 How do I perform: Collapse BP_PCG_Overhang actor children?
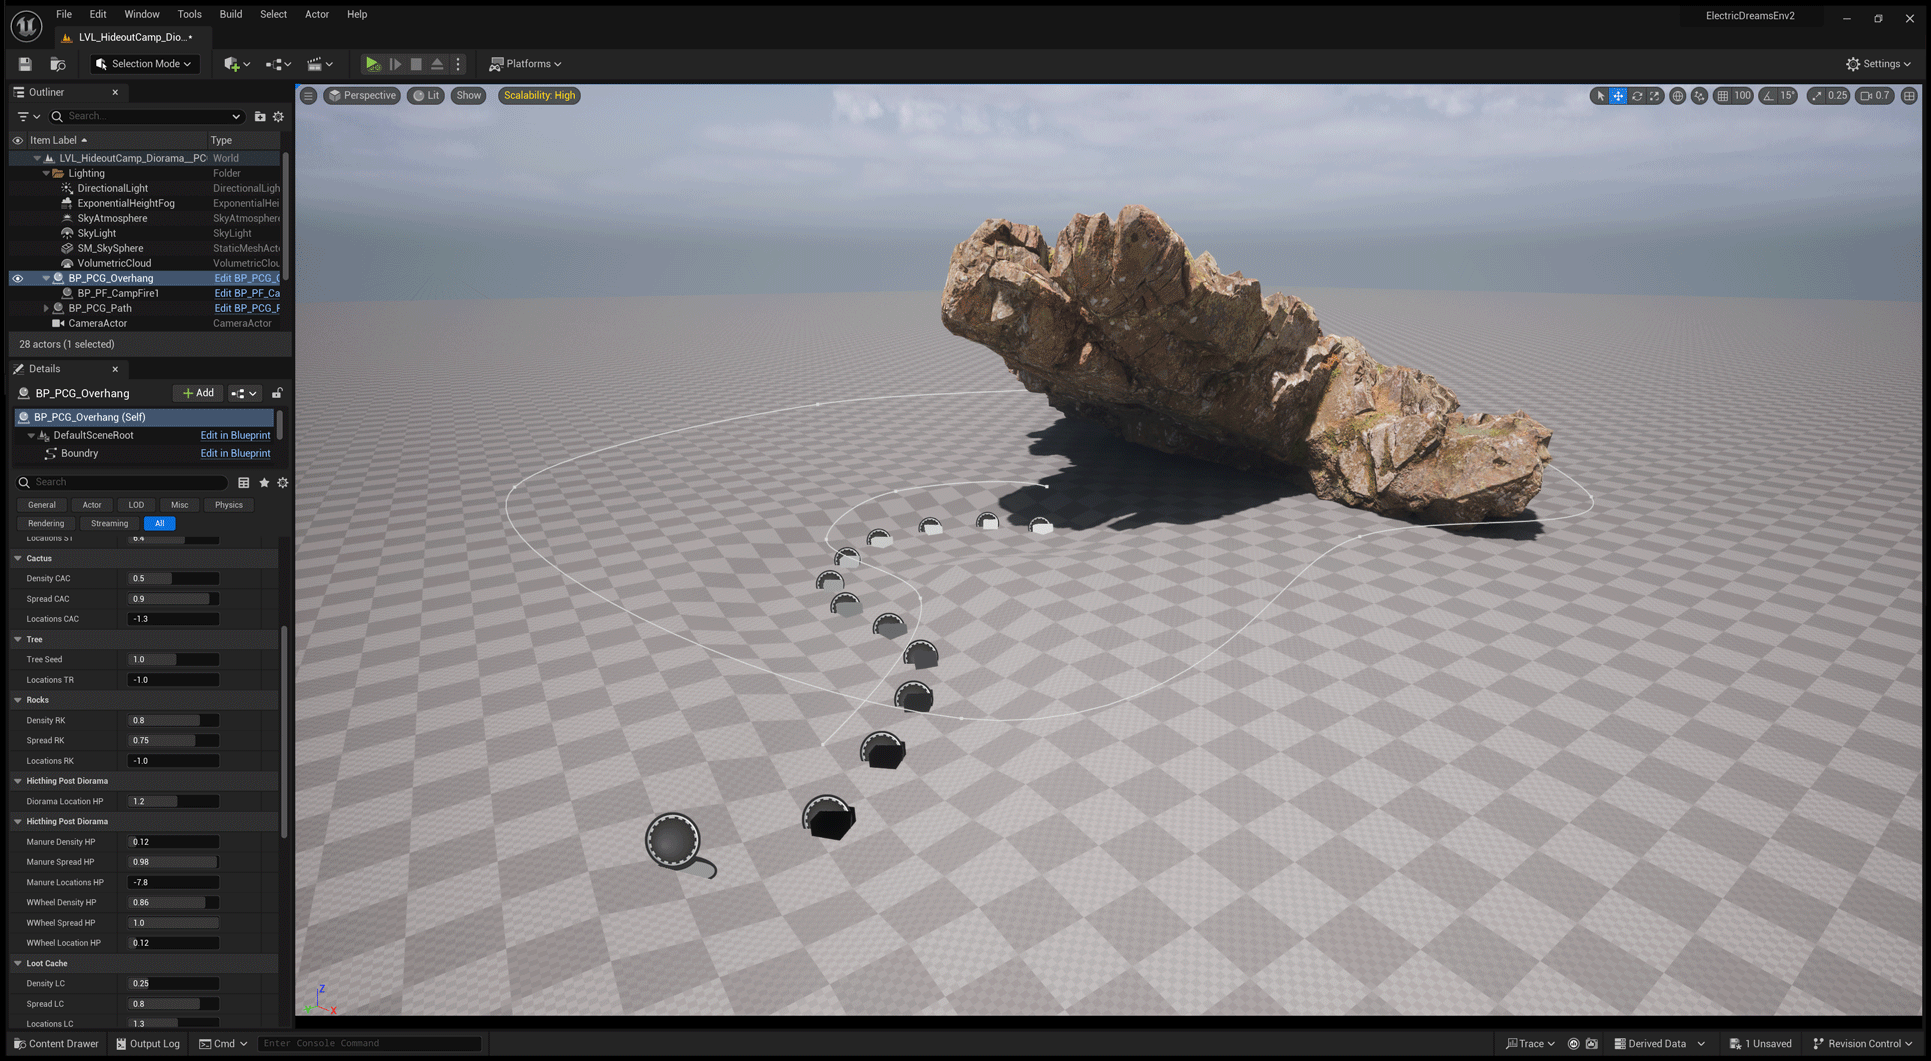tap(46, 278)
